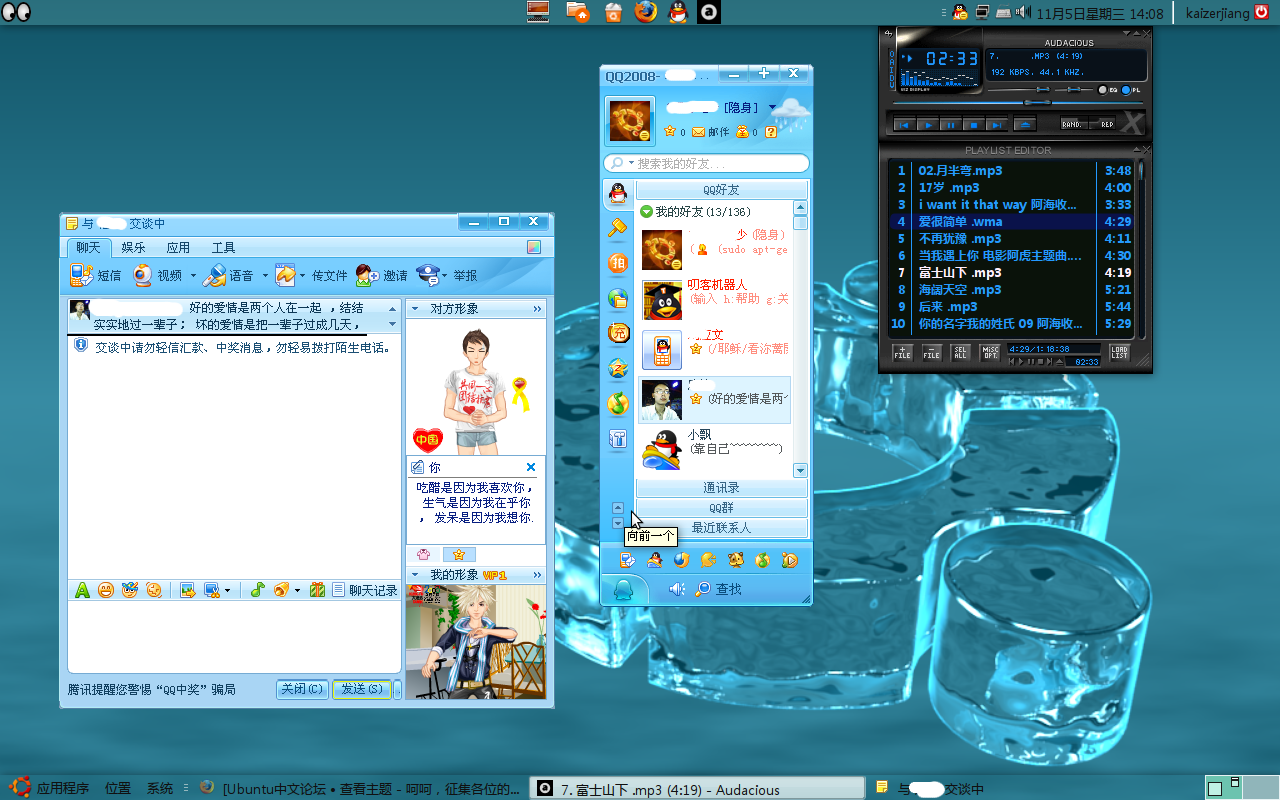Open the QQ mail envelope icon
The height and width of the screenshot is (800, 1280).
[698, 132]
